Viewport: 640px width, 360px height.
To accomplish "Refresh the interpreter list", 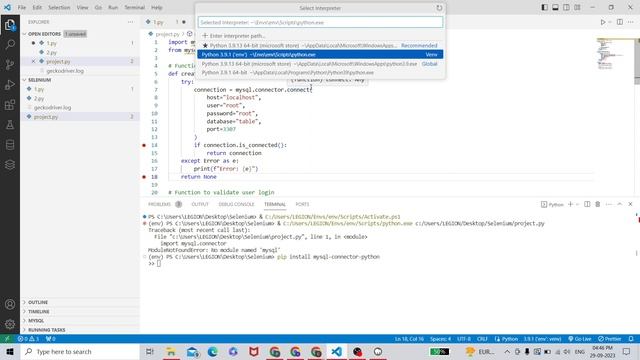I will (439, 8).
